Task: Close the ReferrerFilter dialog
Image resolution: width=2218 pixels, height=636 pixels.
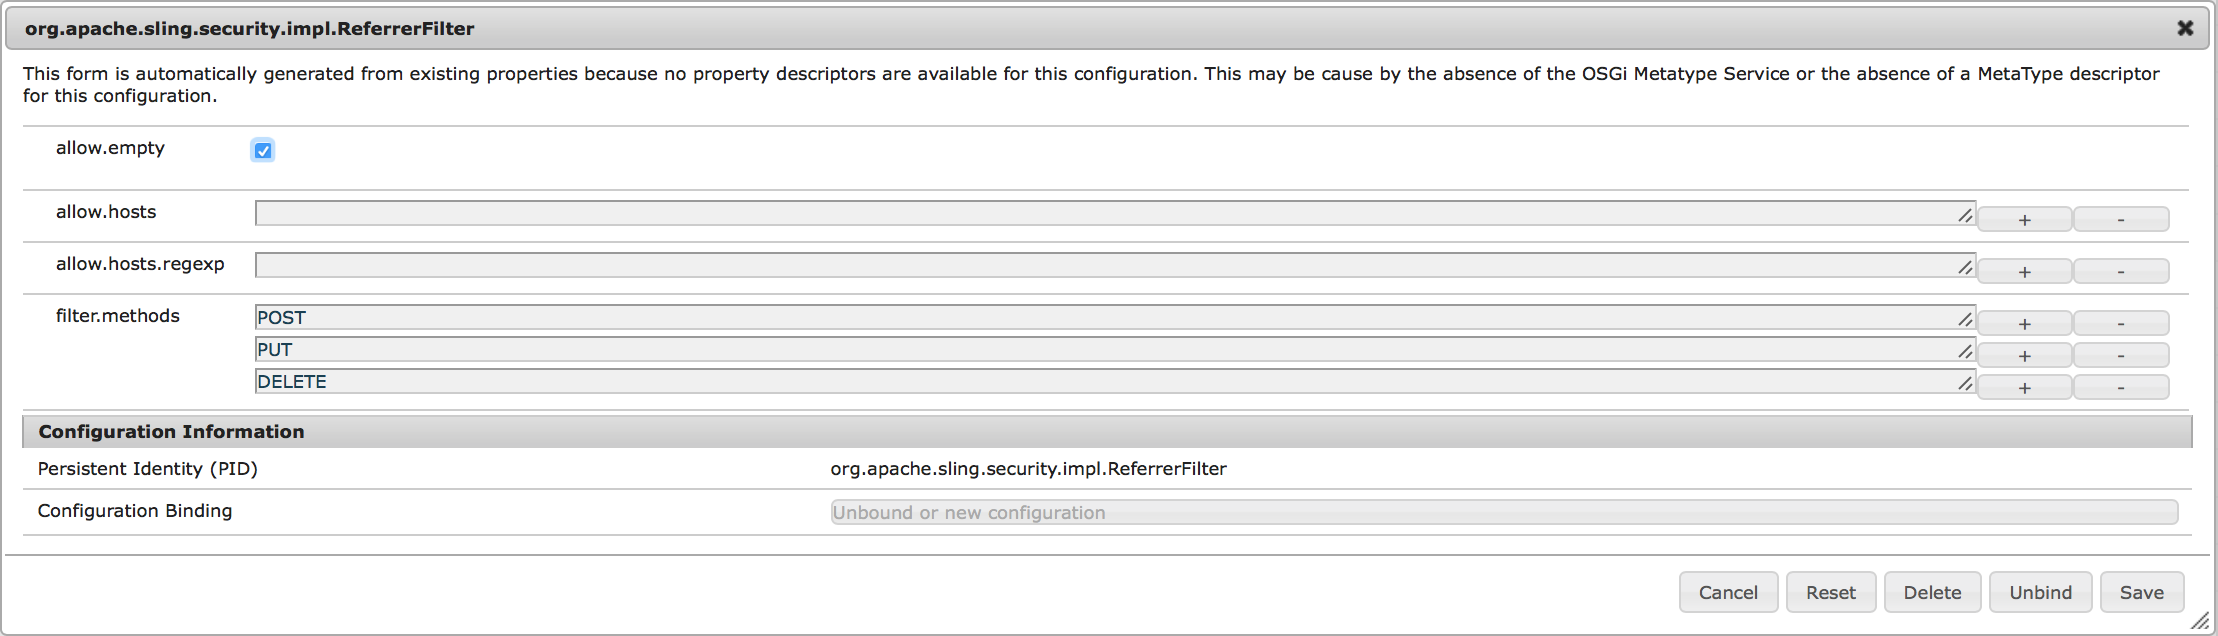Action: [x=2185, y=28]
